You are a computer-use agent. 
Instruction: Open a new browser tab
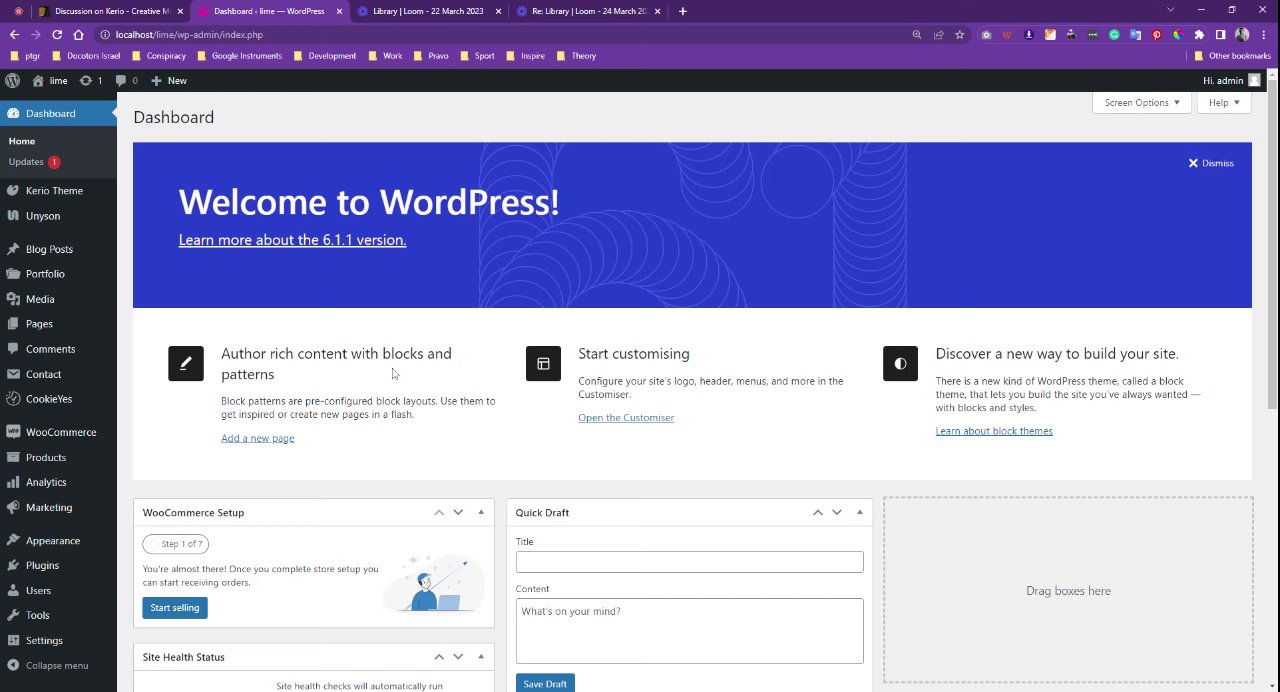(x=682, y=11)
